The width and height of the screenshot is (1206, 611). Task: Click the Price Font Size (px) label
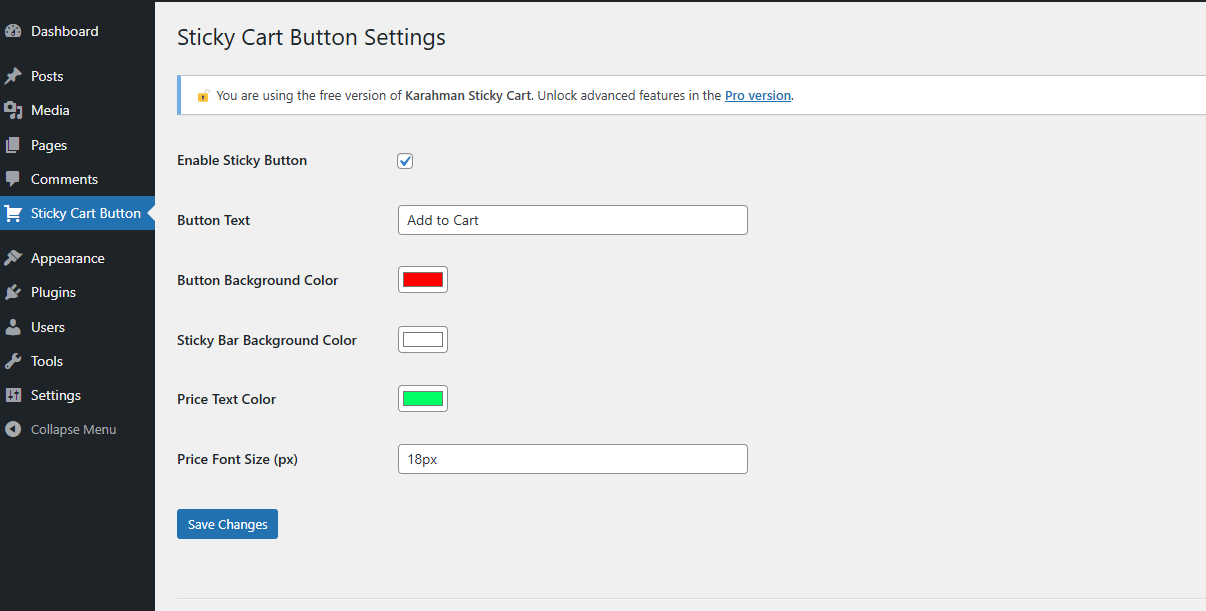click(x=238, y=459)
